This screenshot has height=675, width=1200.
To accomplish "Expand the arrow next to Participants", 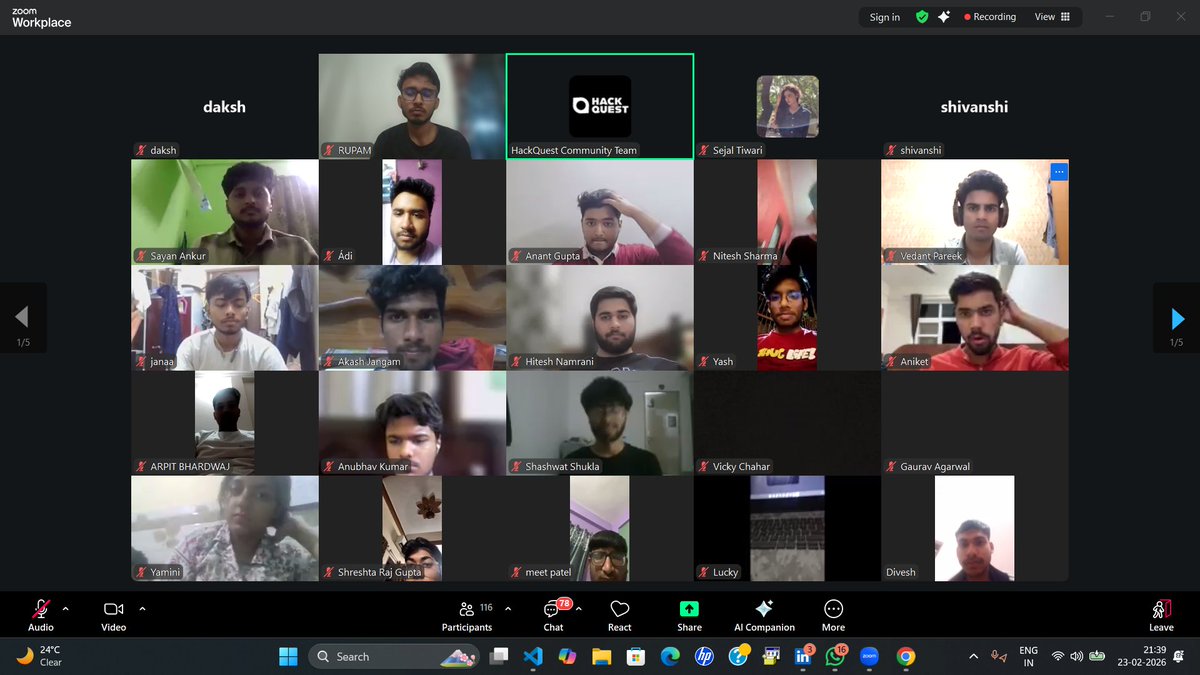I will pyautogui.click(x=508, y=608).
